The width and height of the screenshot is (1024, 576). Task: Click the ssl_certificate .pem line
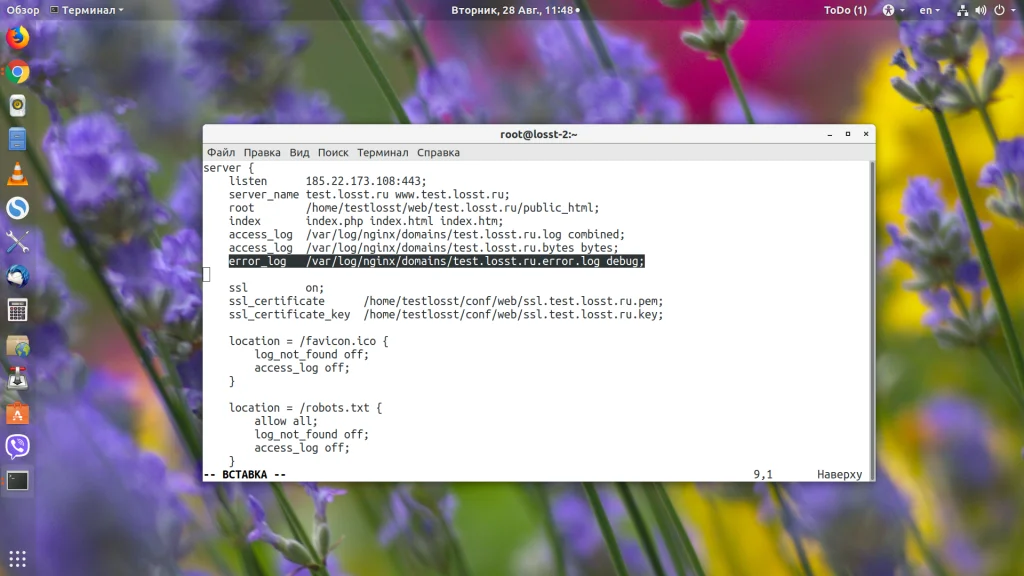coord(446,301)
